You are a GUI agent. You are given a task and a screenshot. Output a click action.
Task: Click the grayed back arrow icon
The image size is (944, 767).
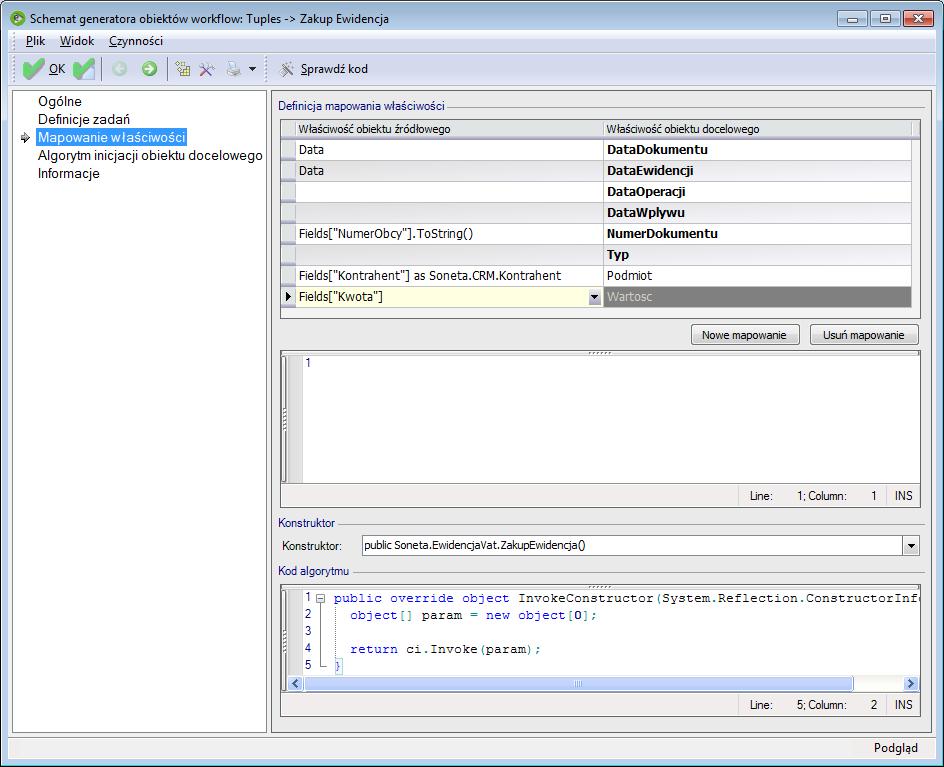click(x=120, y=69)
